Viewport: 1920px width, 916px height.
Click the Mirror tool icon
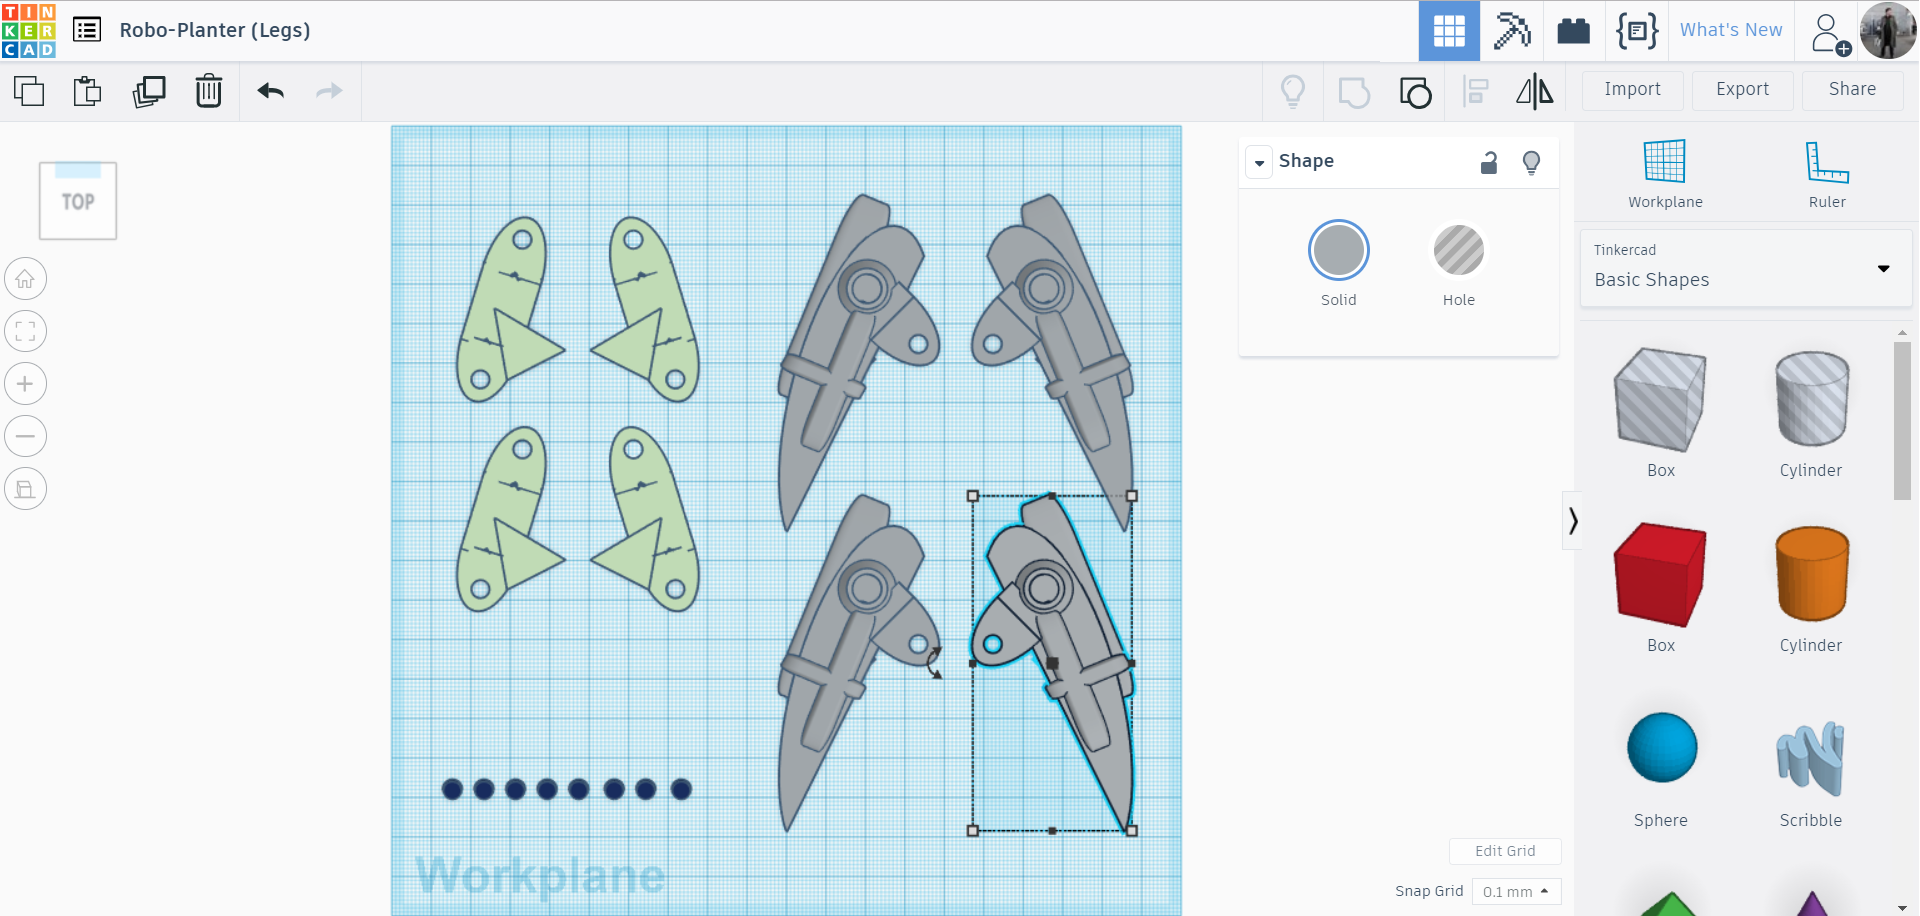tap(1535, 92)
